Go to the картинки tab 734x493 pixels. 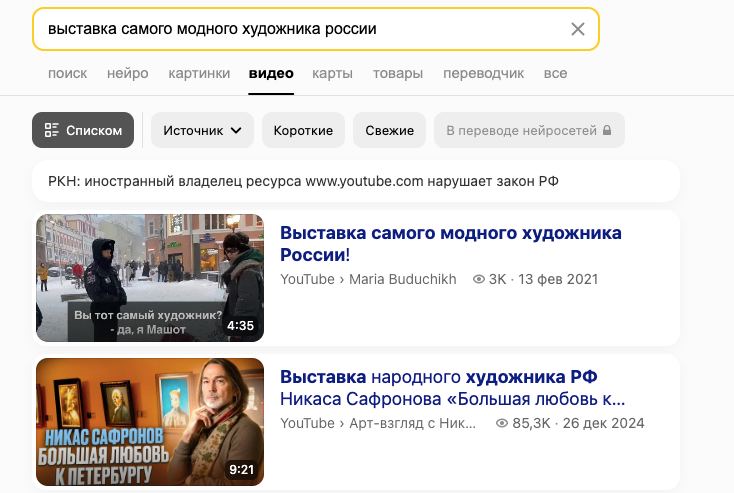pos(199,74)
